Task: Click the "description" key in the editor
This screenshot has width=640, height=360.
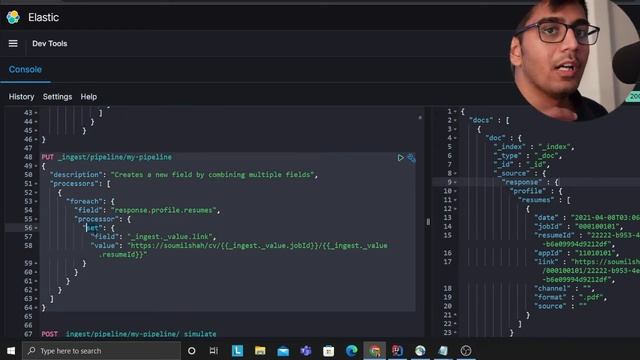Action: pos(76,175)
